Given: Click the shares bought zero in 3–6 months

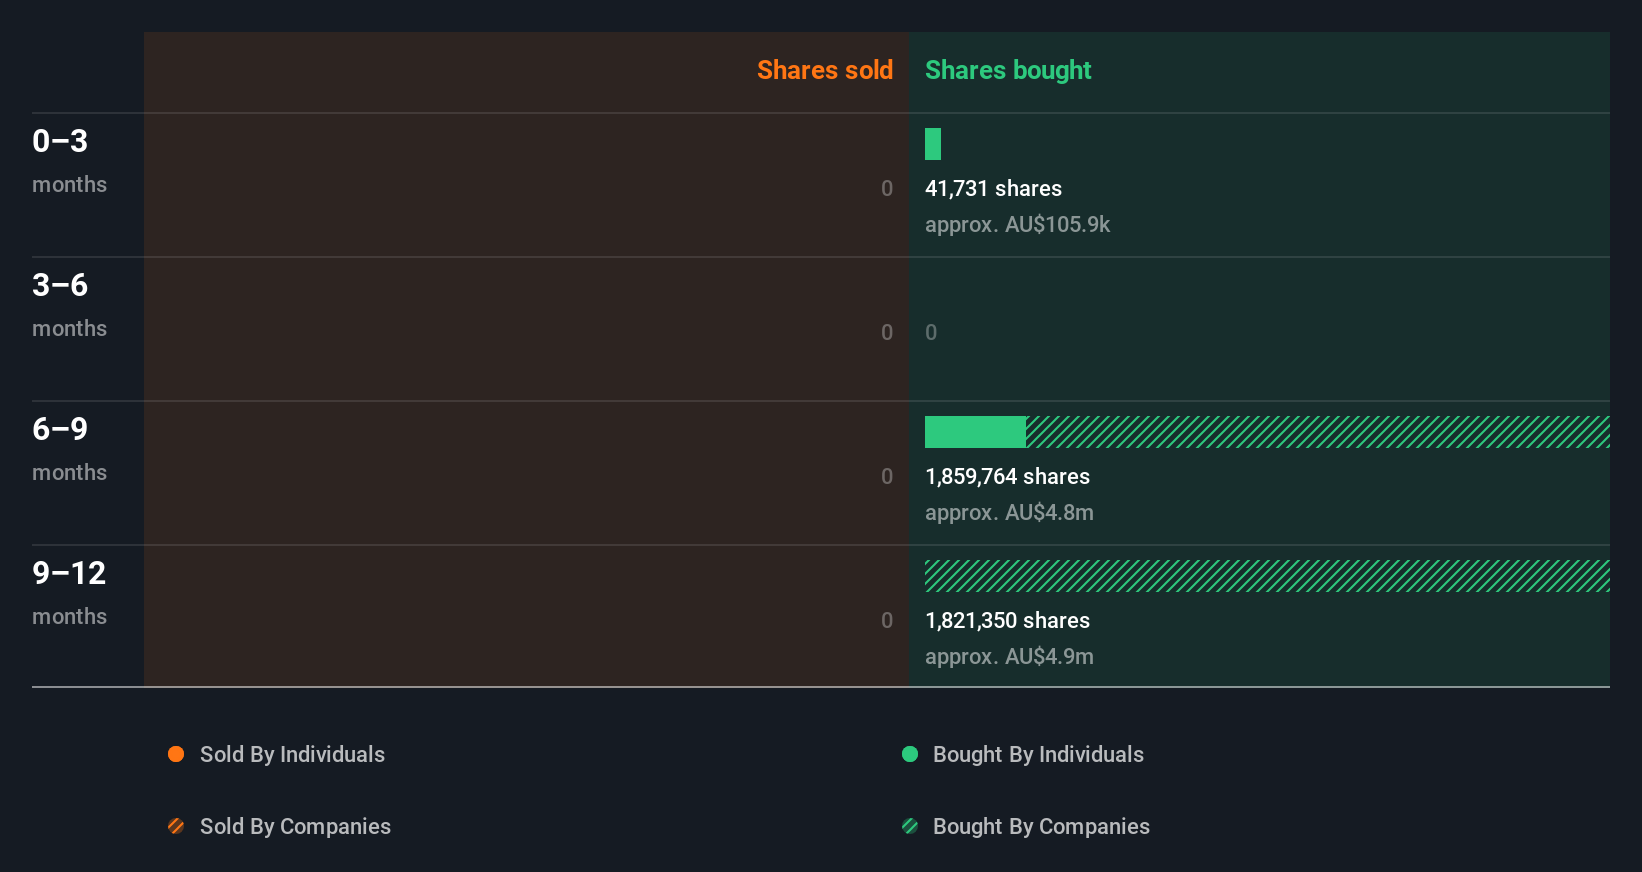Looking at the screenshot, I should click(x=931, y=332).
